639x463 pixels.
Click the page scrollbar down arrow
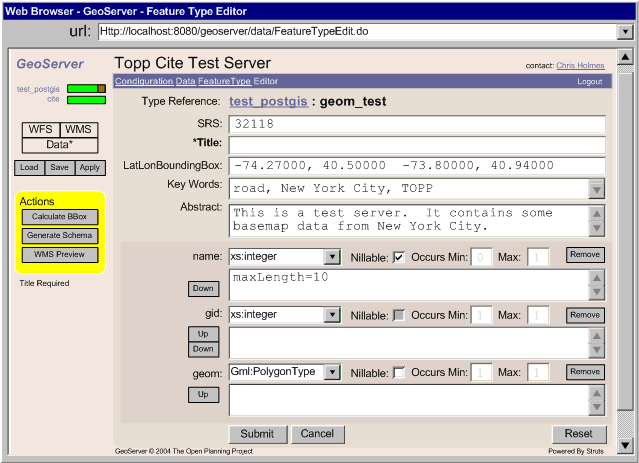point(625,445)
